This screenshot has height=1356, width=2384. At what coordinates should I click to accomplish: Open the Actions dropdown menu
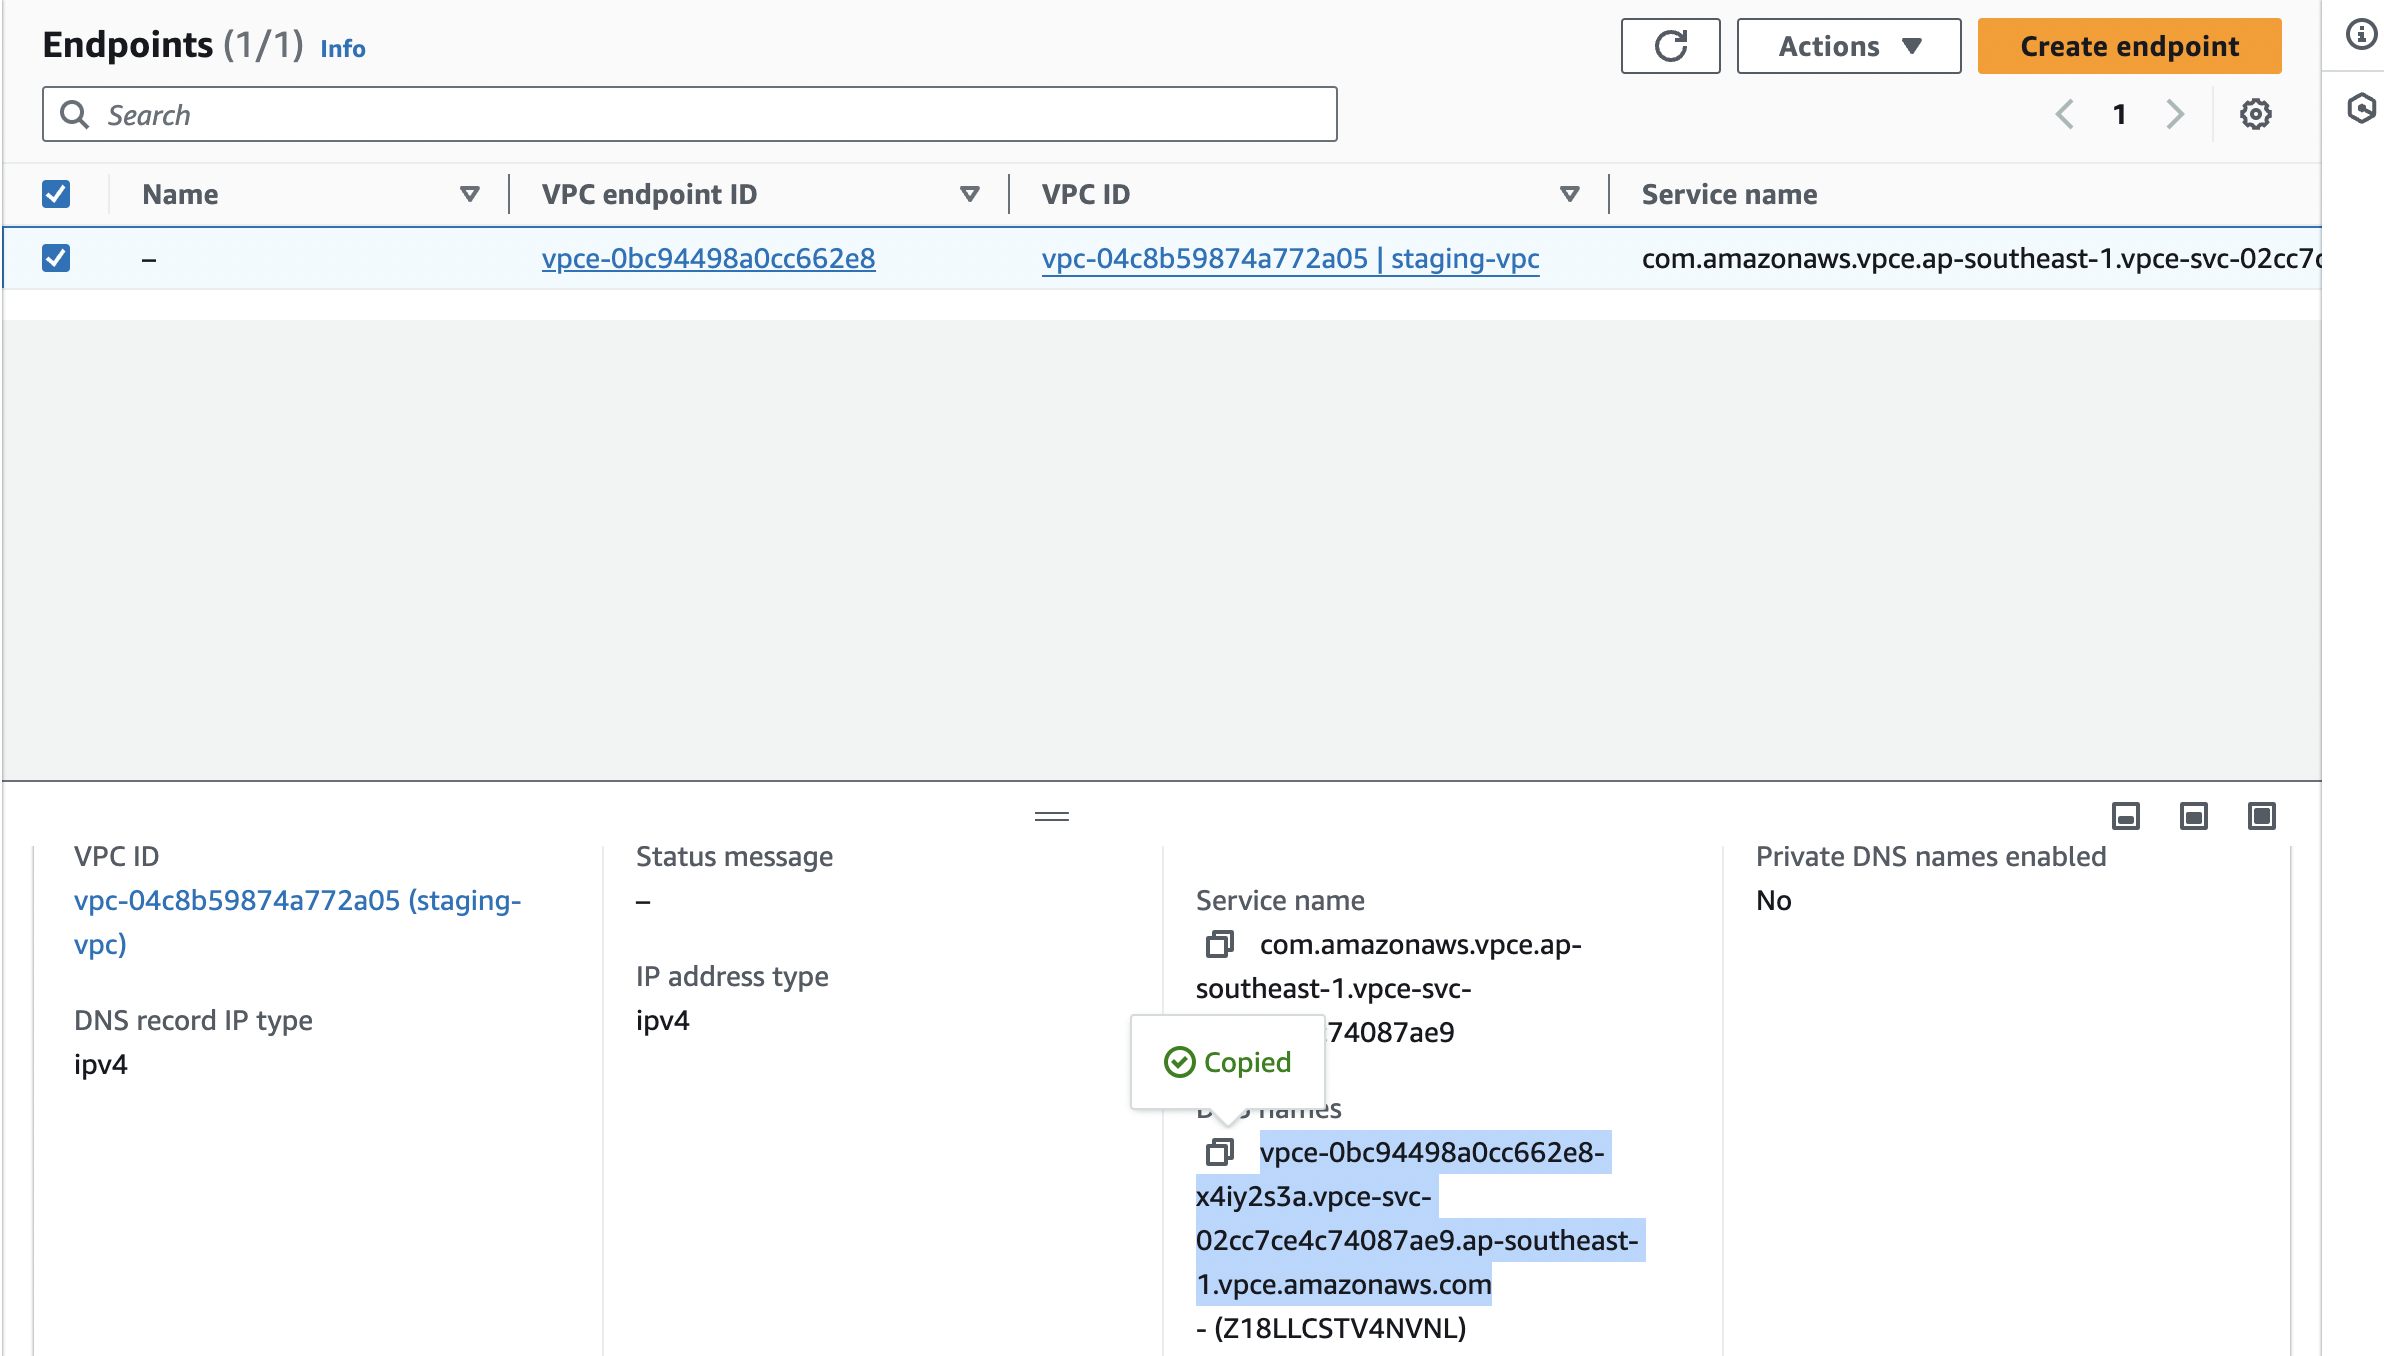[1848, 46]
